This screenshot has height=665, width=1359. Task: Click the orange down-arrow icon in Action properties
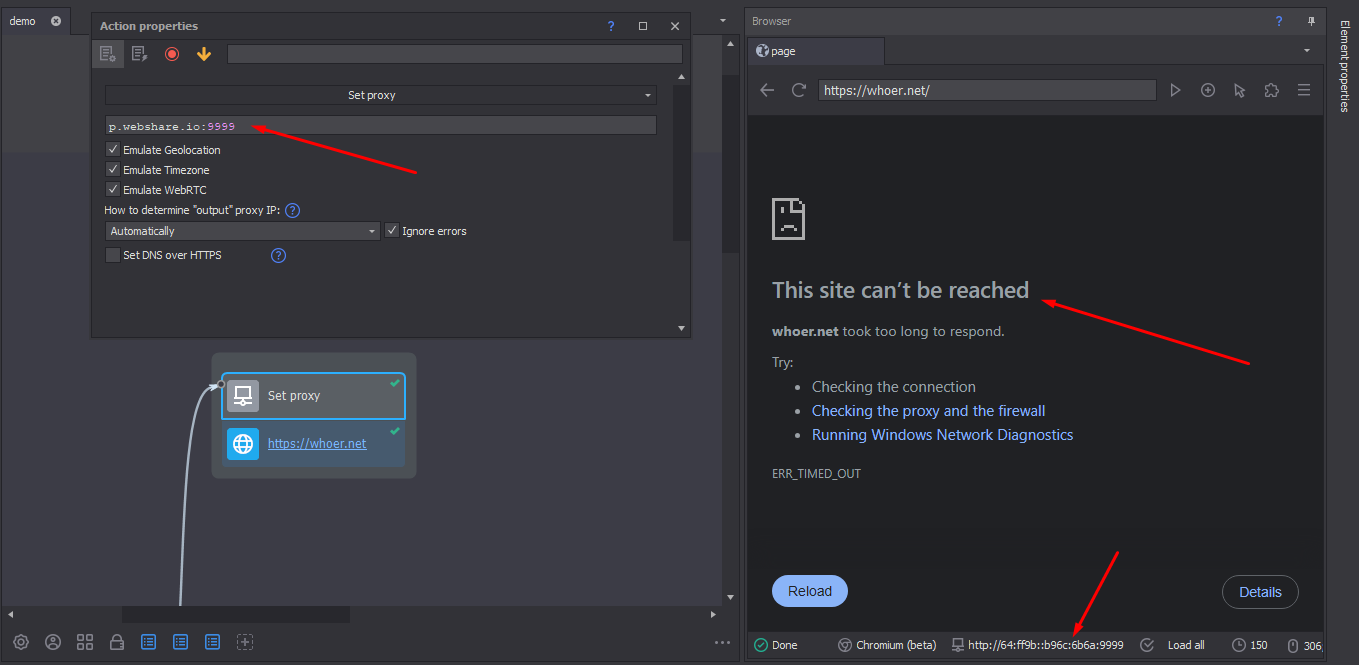204,54
